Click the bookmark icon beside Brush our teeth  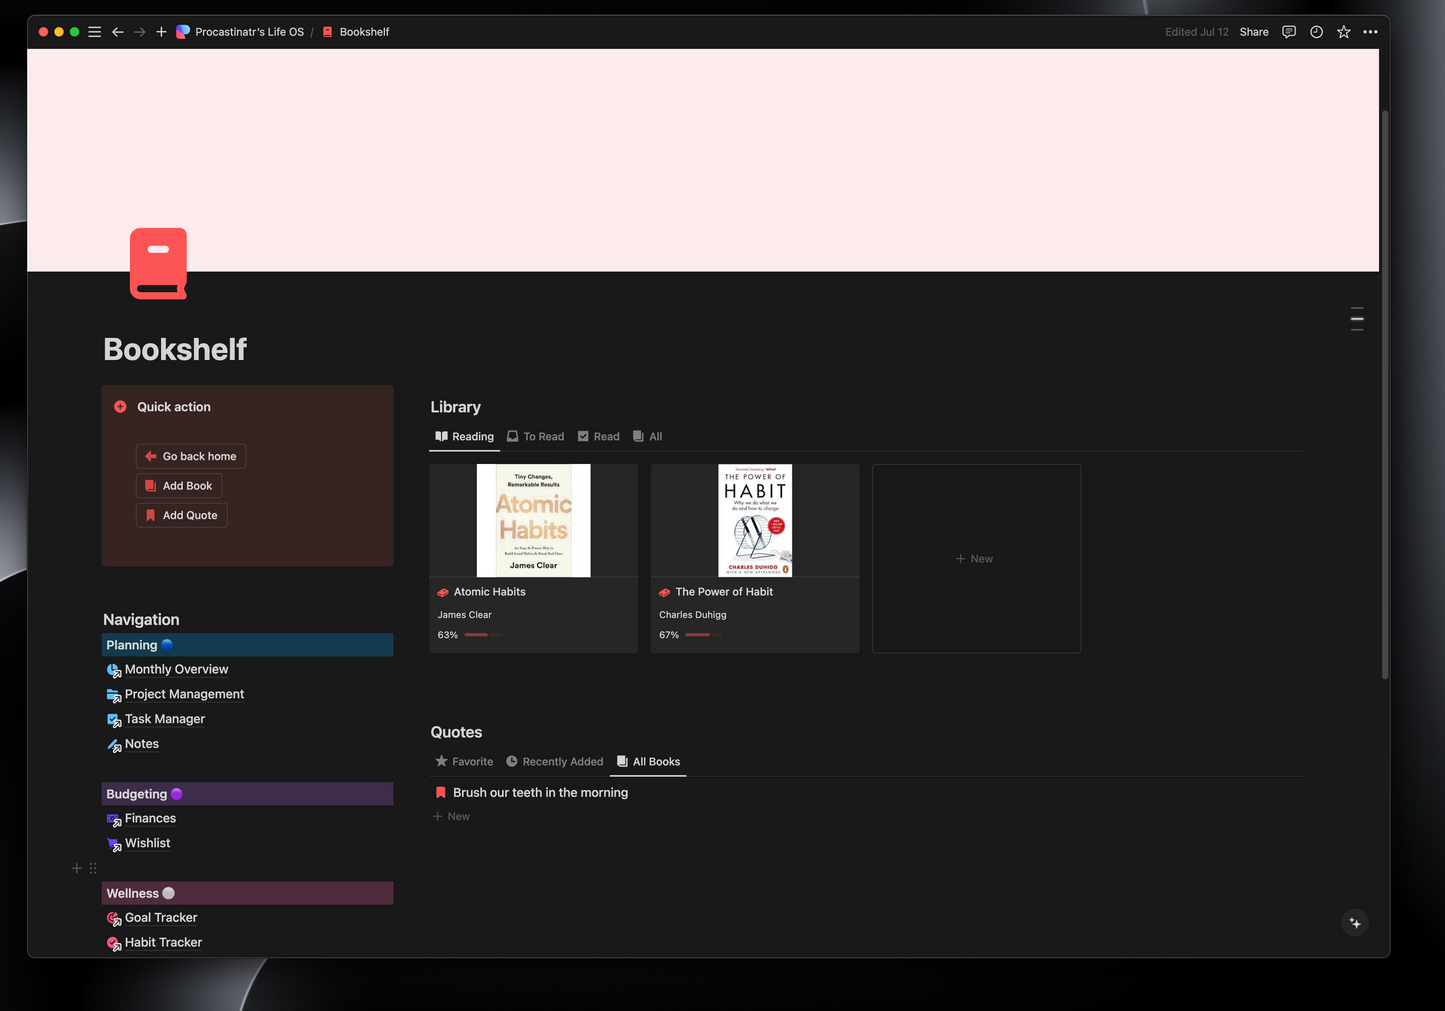tap(441, 792)
